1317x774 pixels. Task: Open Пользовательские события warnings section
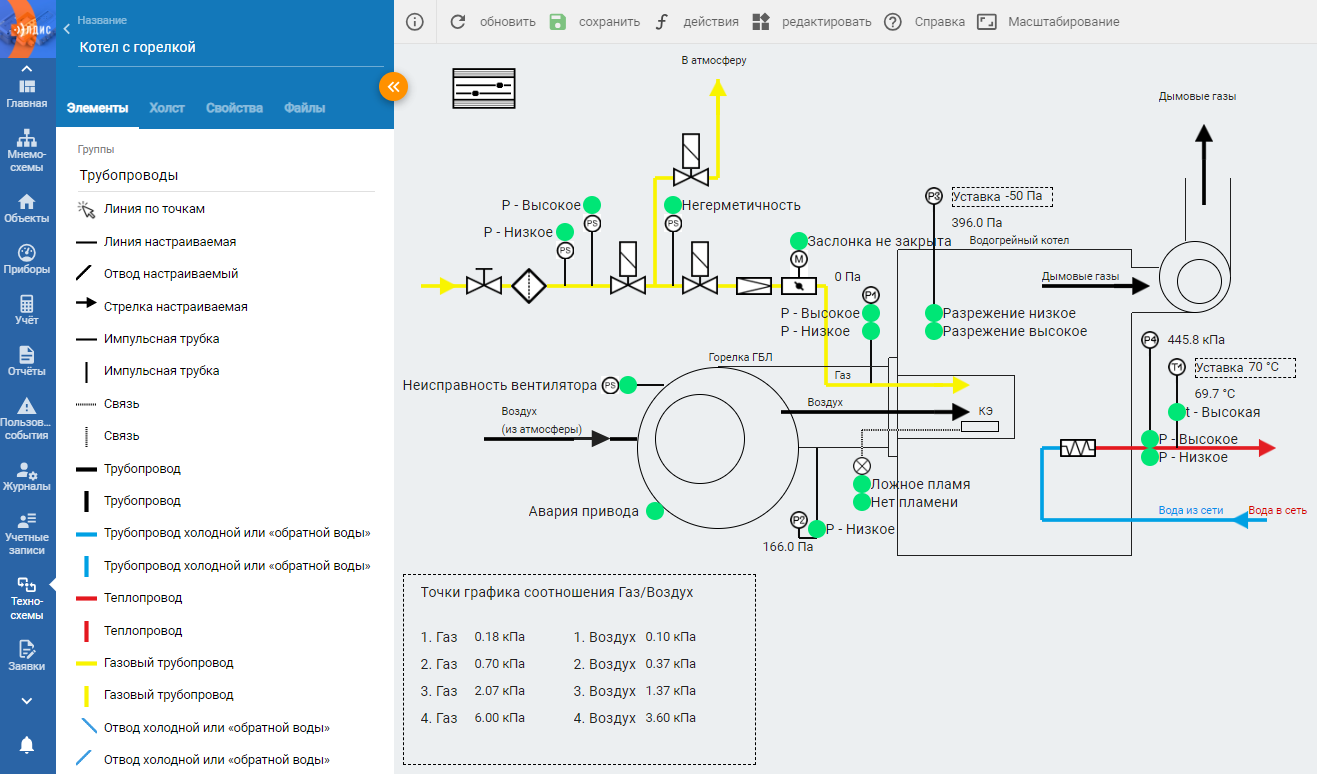(27, 419)
